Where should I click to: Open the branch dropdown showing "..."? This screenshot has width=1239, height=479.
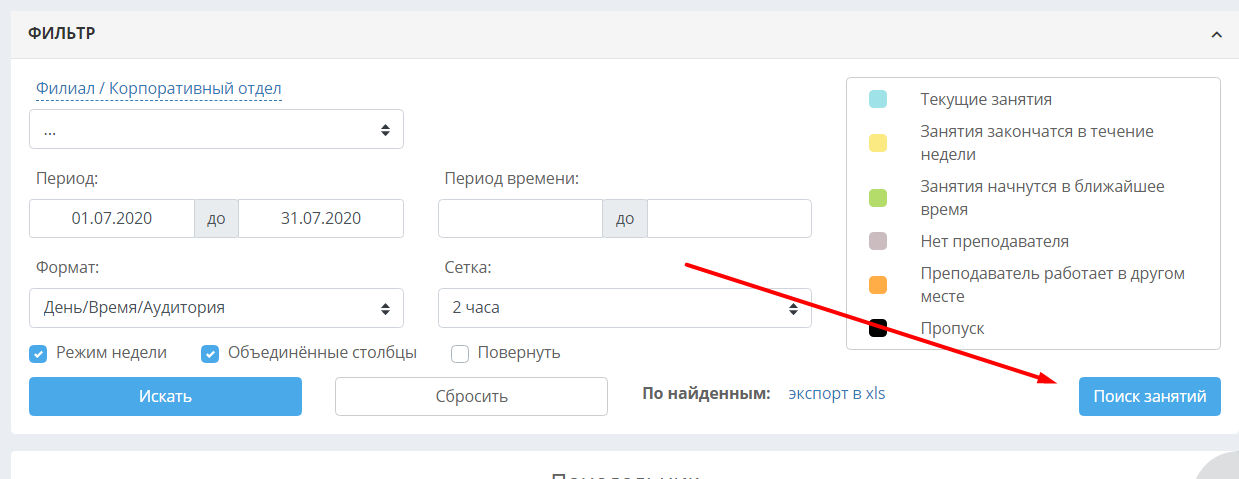click(216, 129)
